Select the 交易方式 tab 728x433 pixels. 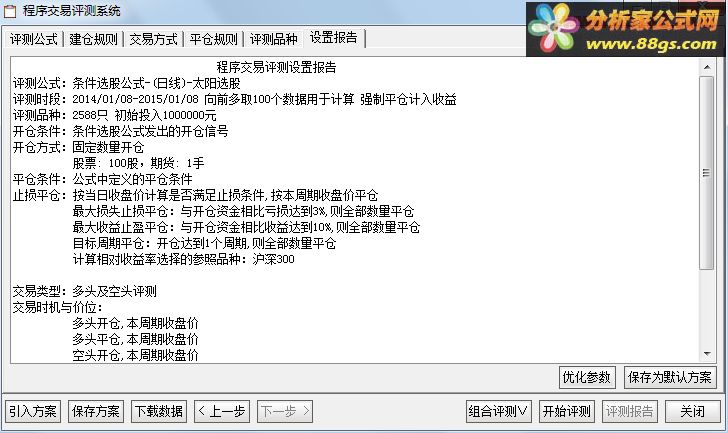tap(153, 39)
